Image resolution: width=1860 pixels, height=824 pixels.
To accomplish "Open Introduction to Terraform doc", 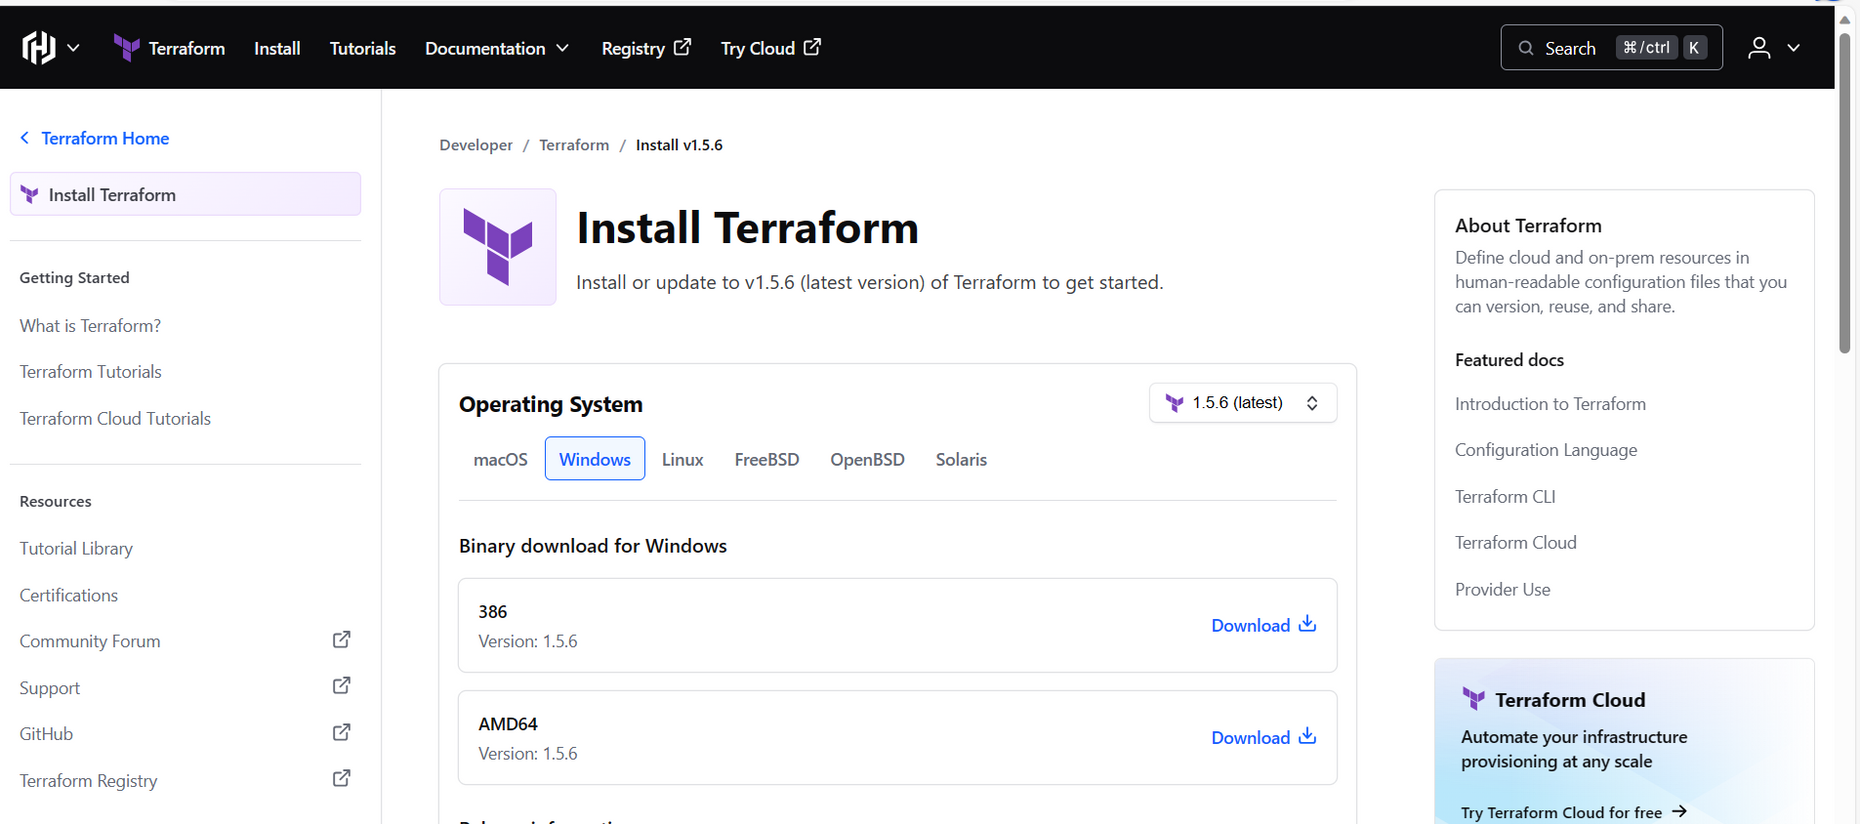I will [x=1550, y=404].
